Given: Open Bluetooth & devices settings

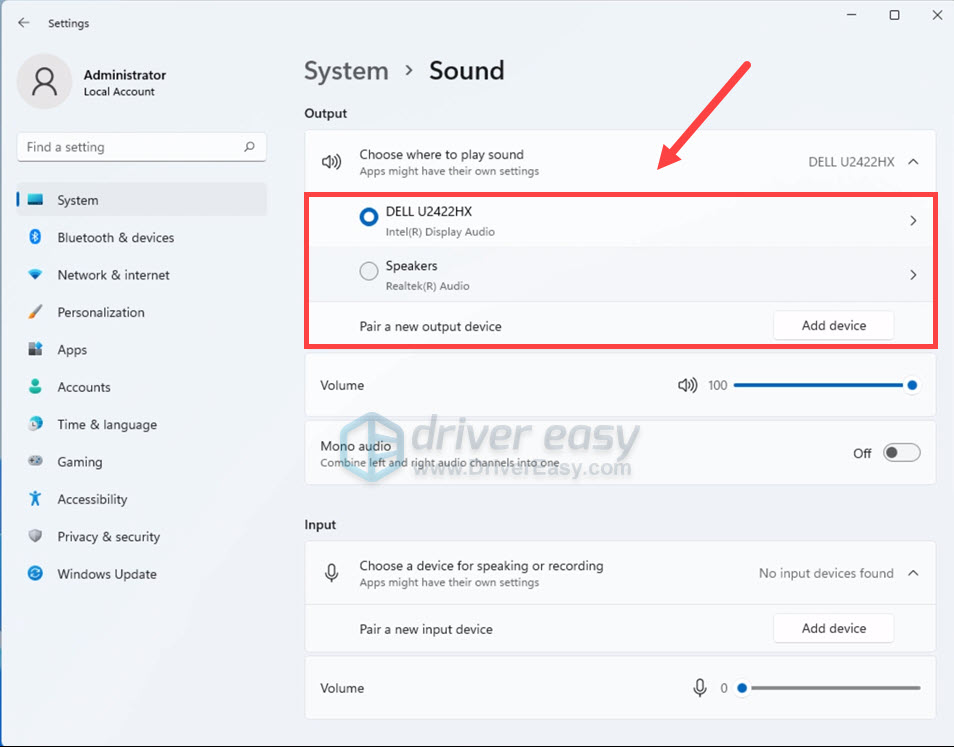Looking at the screenshot, I should pos(142,237).
